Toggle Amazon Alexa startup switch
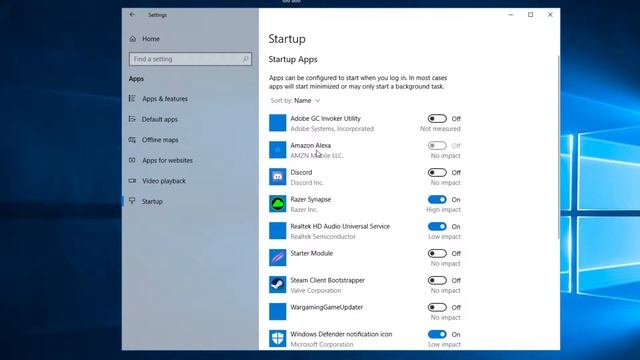Screen dimensions: 640x360 [437, 146]
